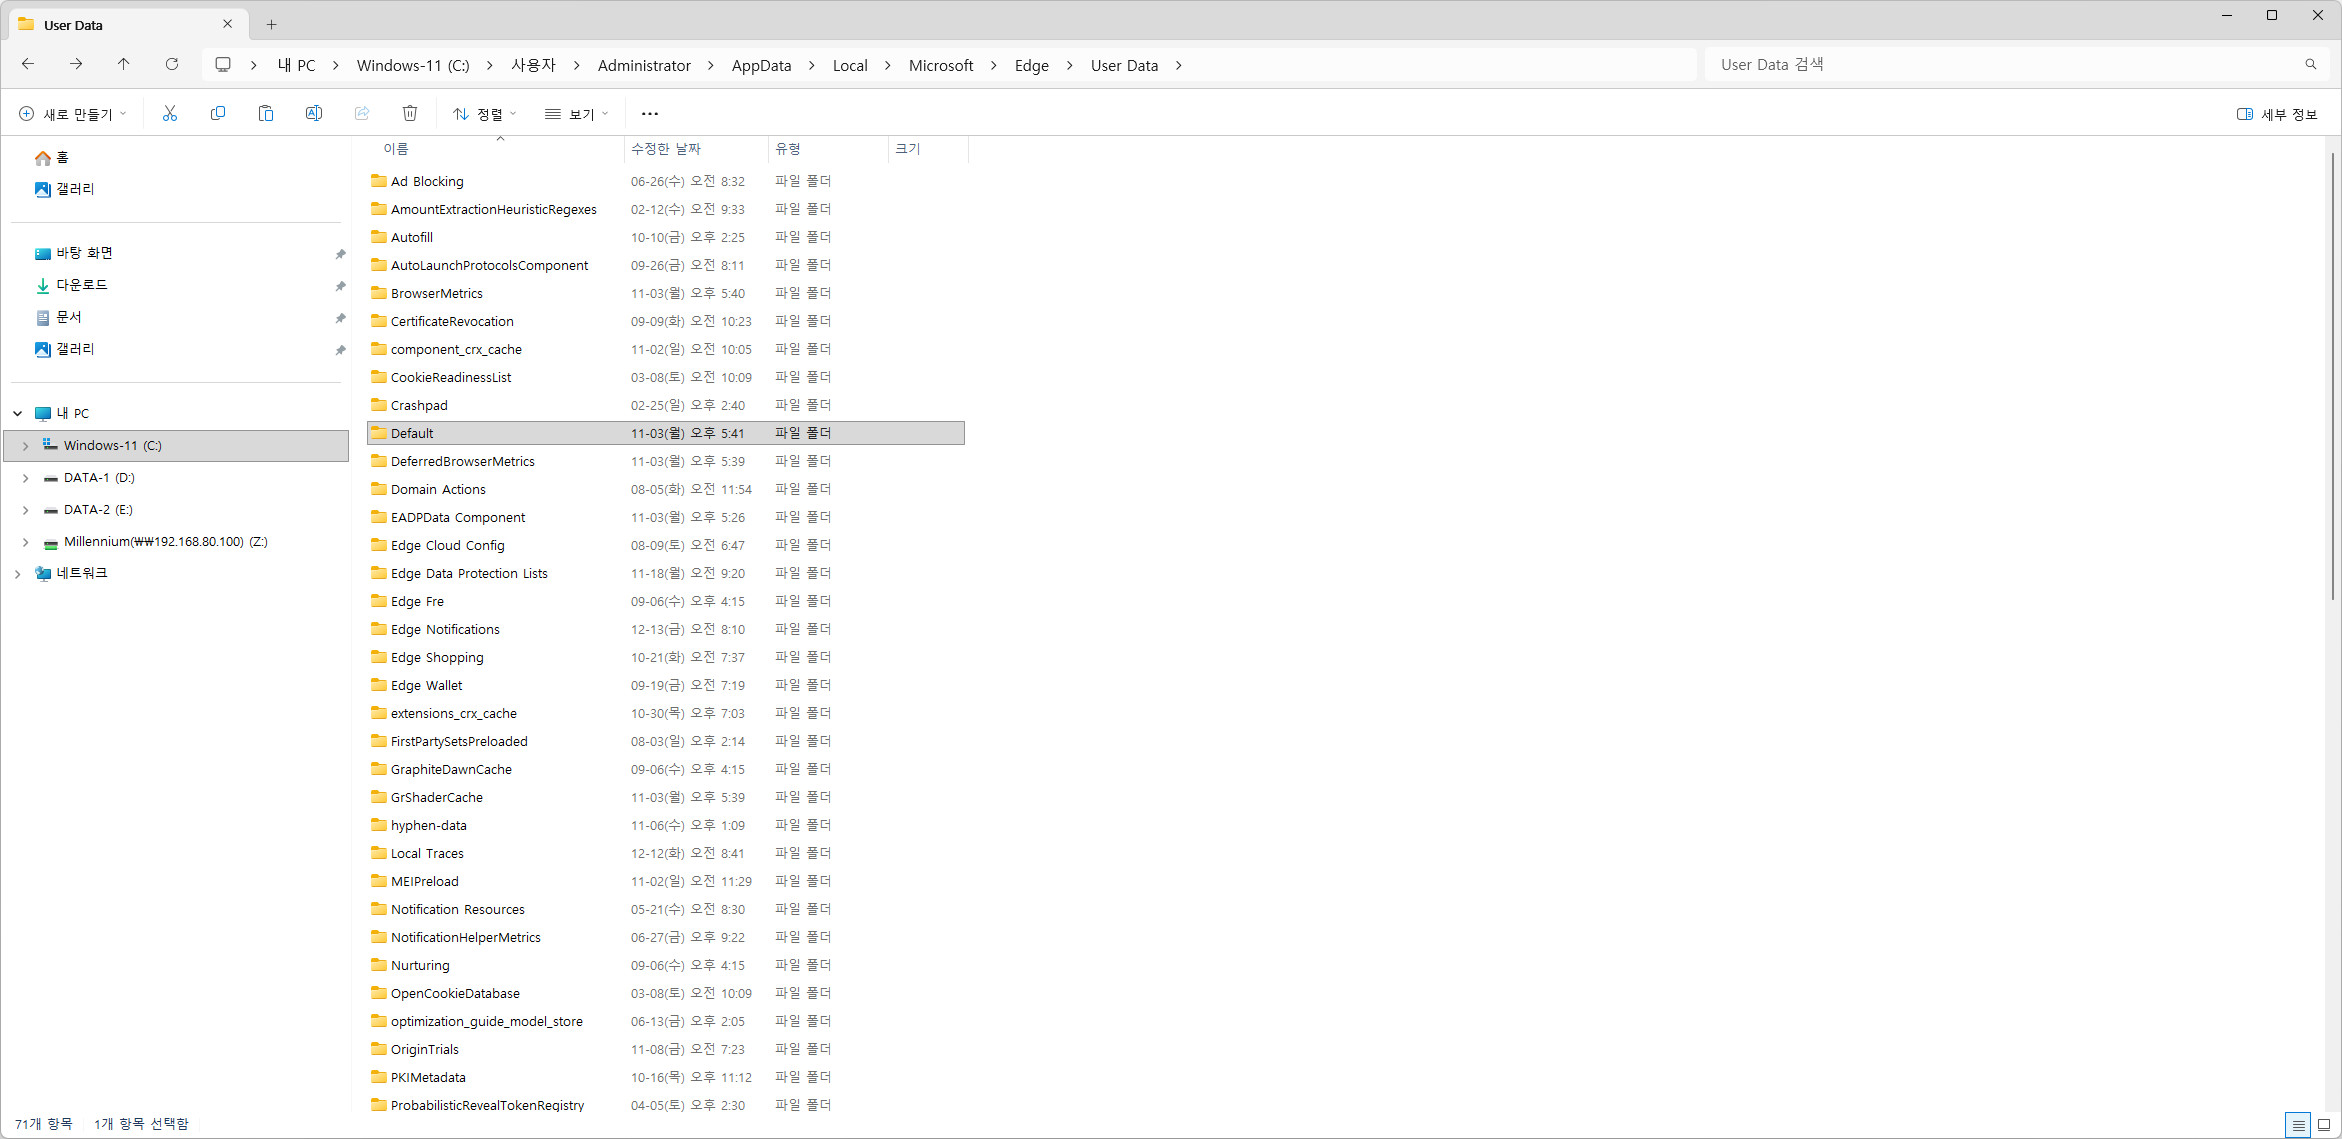
Task: Click the User Data 검색 search field
Action: [2000, 65]
